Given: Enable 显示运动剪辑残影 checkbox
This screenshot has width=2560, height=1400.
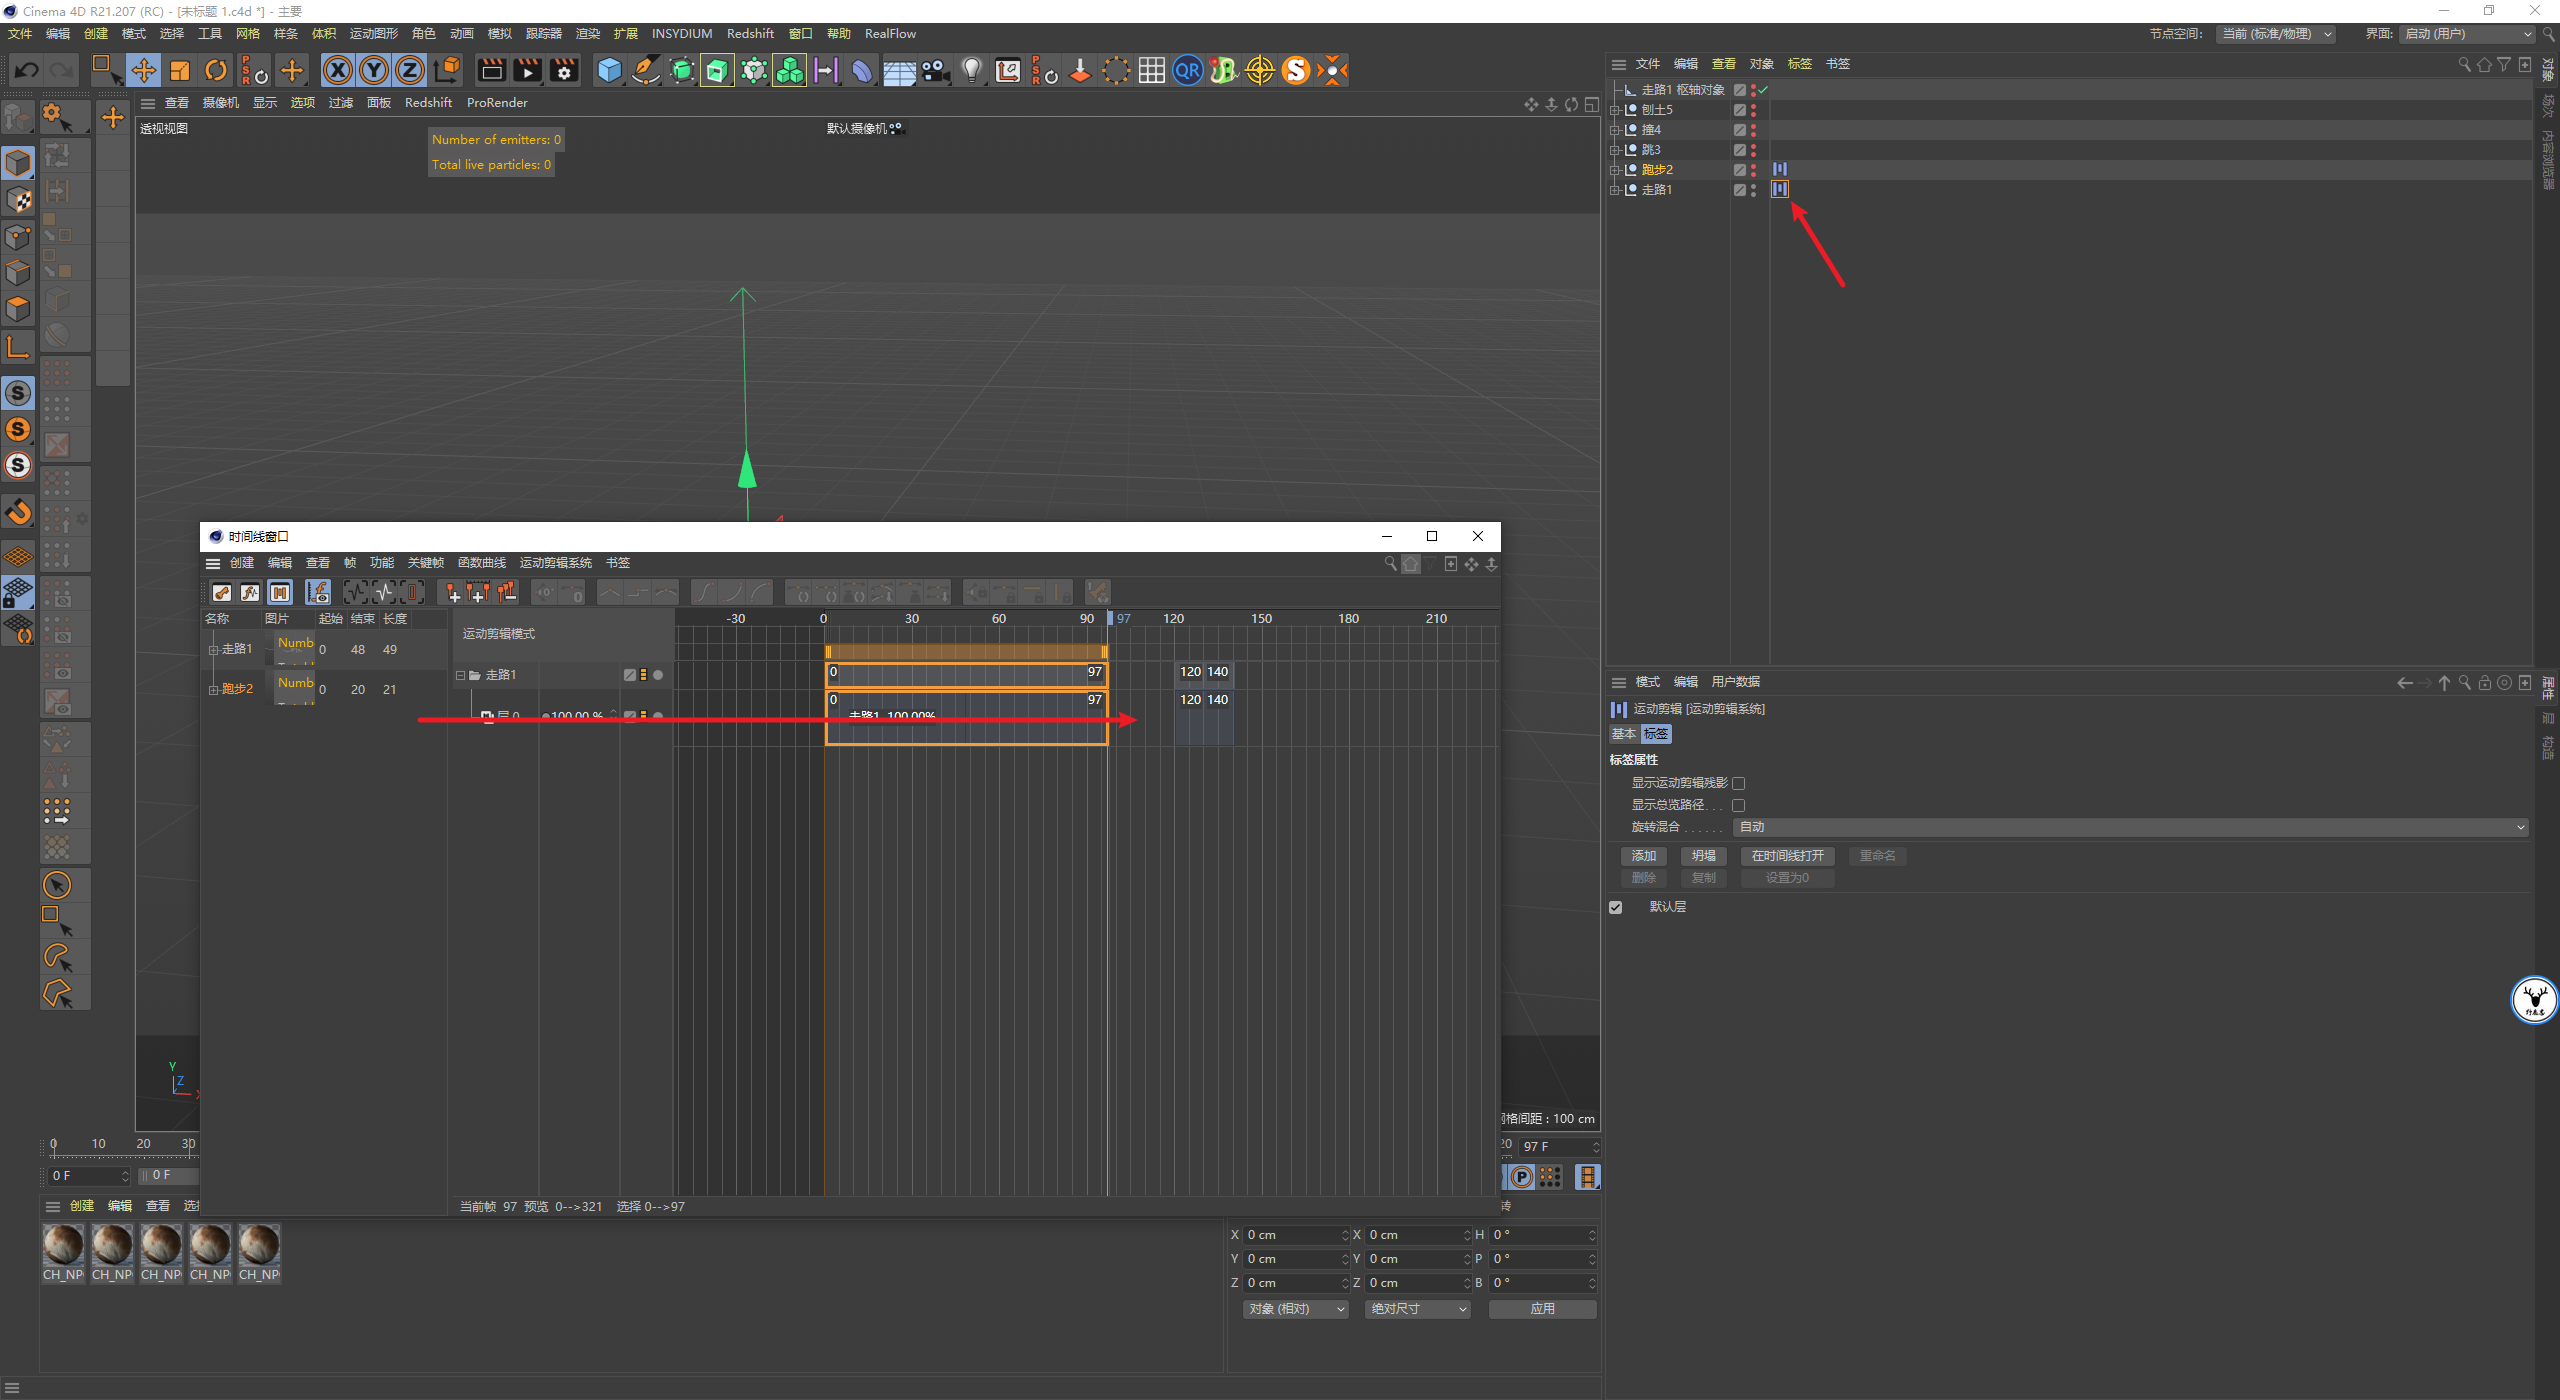Looking at the screenshot, I should [x=1738, y=783].
